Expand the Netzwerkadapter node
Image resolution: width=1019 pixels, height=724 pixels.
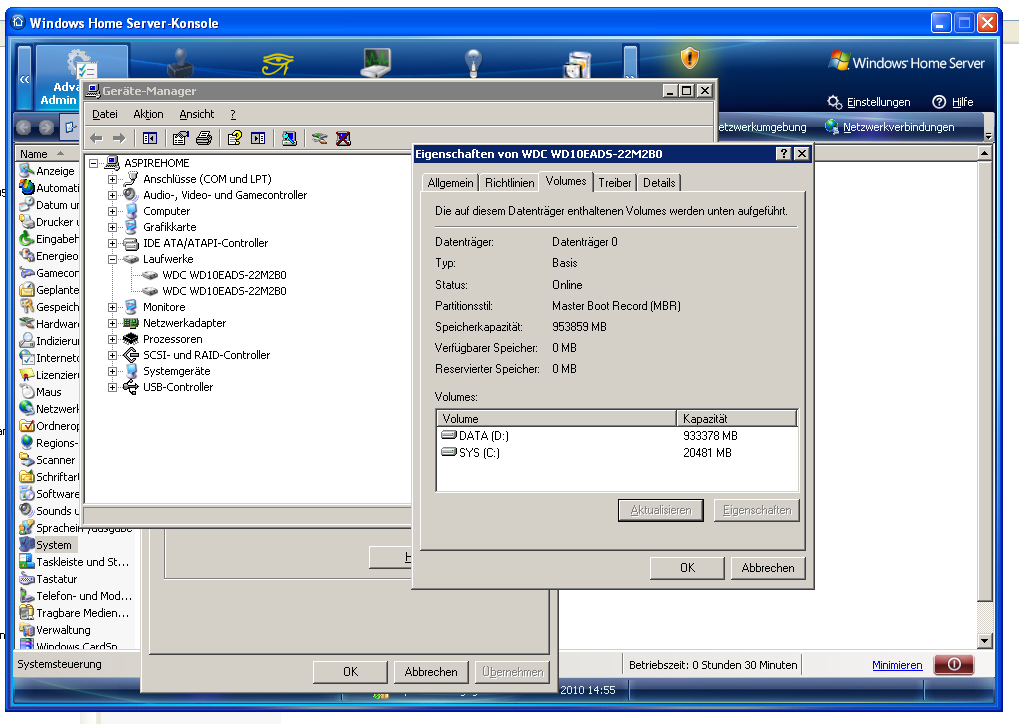113,323
